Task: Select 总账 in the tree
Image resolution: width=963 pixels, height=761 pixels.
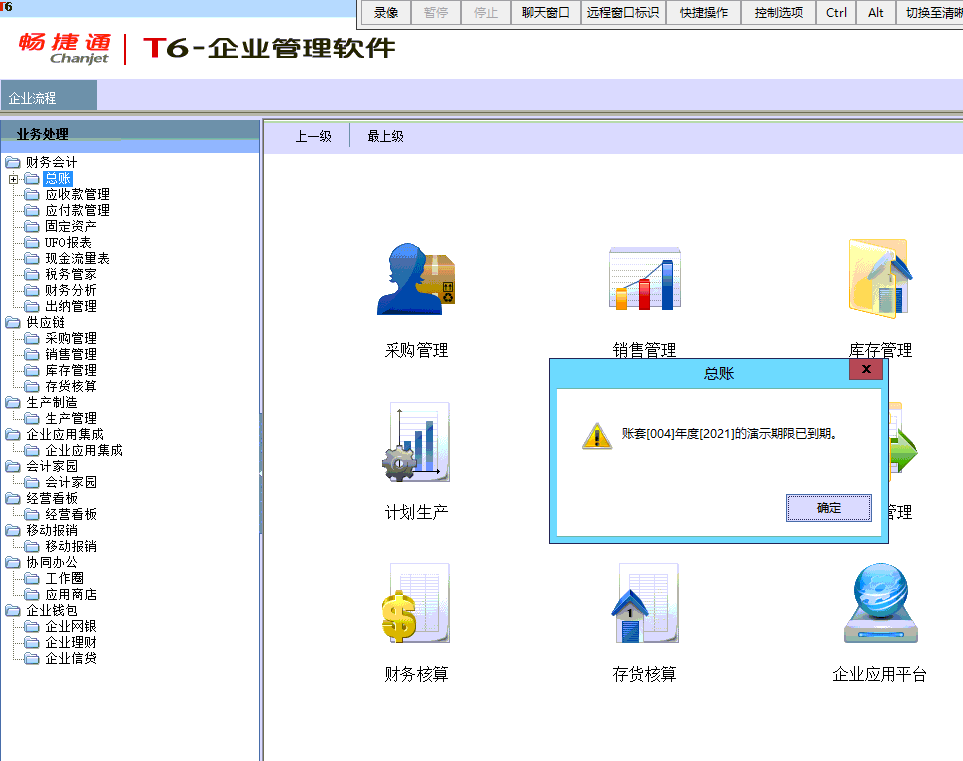Action: pos(58,179)
